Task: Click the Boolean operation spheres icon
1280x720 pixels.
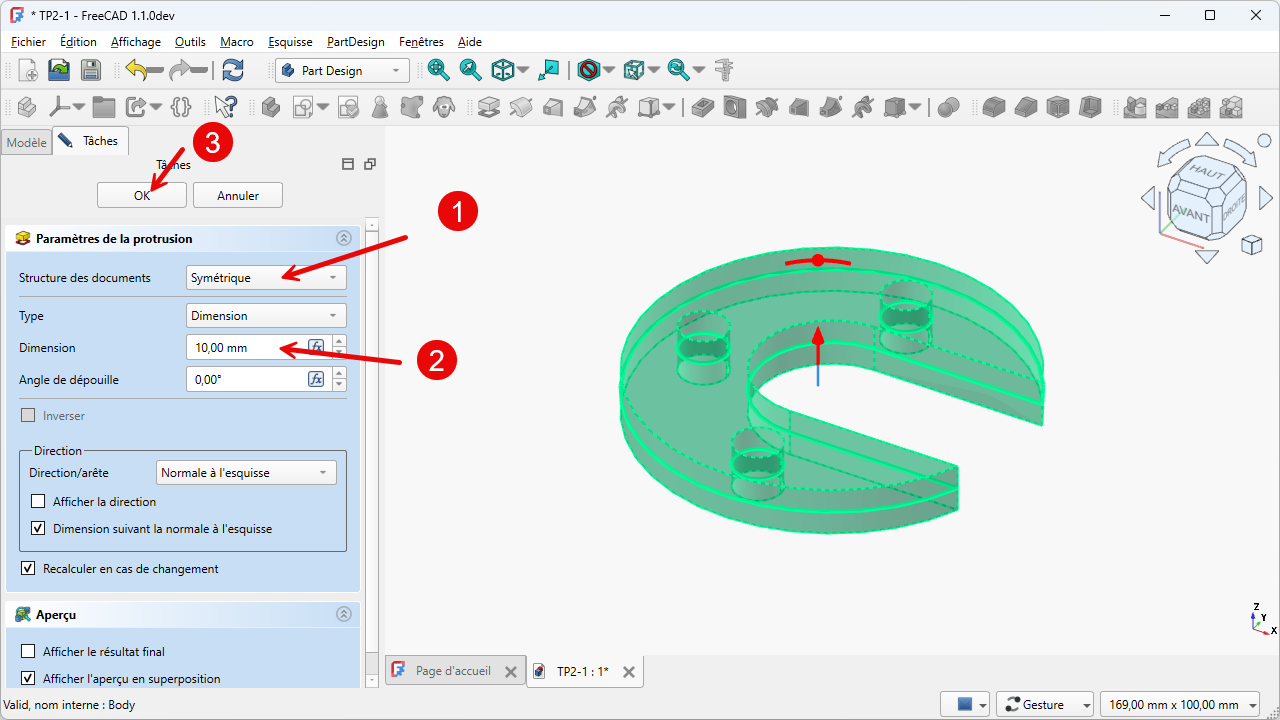Action: [949, 107]
